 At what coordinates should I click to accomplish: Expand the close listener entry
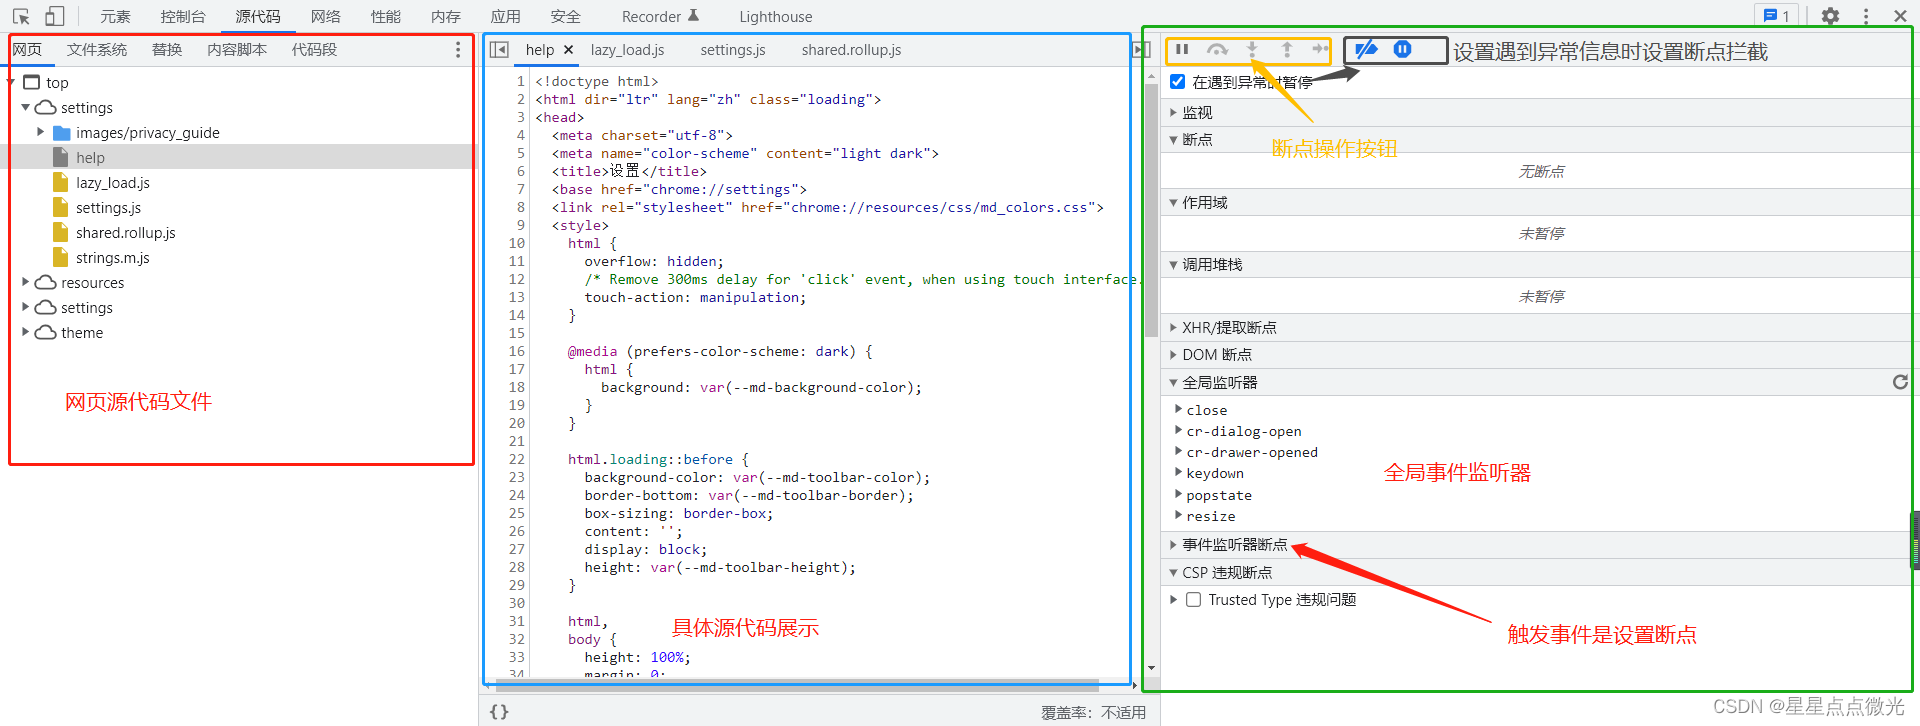(x=1178, y=409)
